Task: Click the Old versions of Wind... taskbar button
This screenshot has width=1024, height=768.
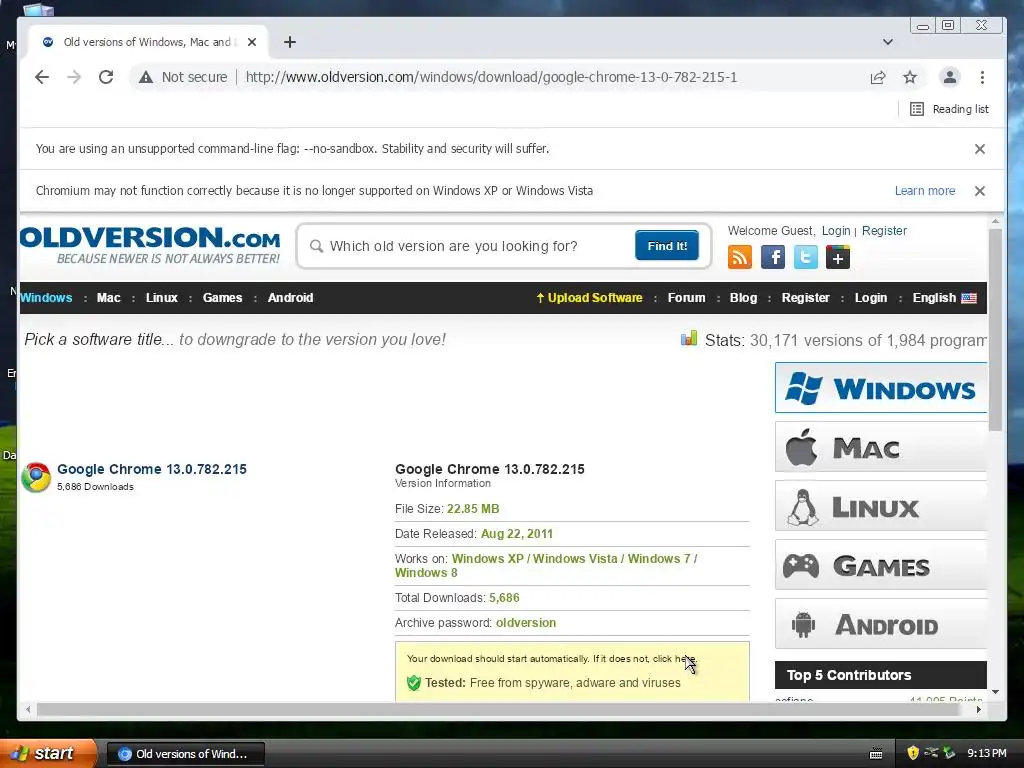Action: tap(185, 754)
